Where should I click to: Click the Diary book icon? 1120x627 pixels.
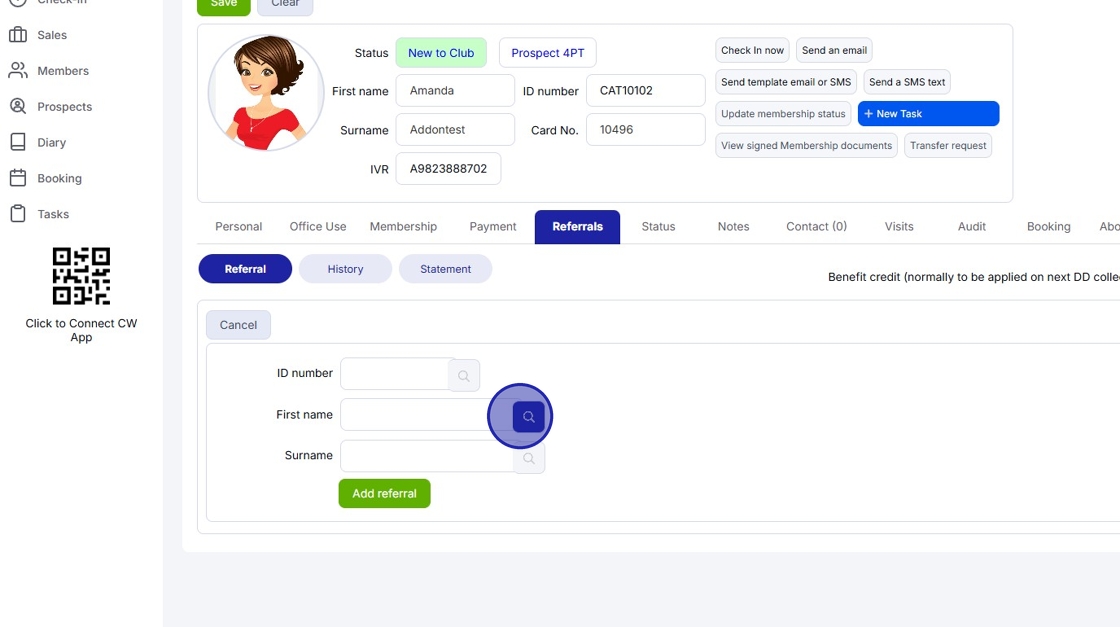(x=18, y=141)
